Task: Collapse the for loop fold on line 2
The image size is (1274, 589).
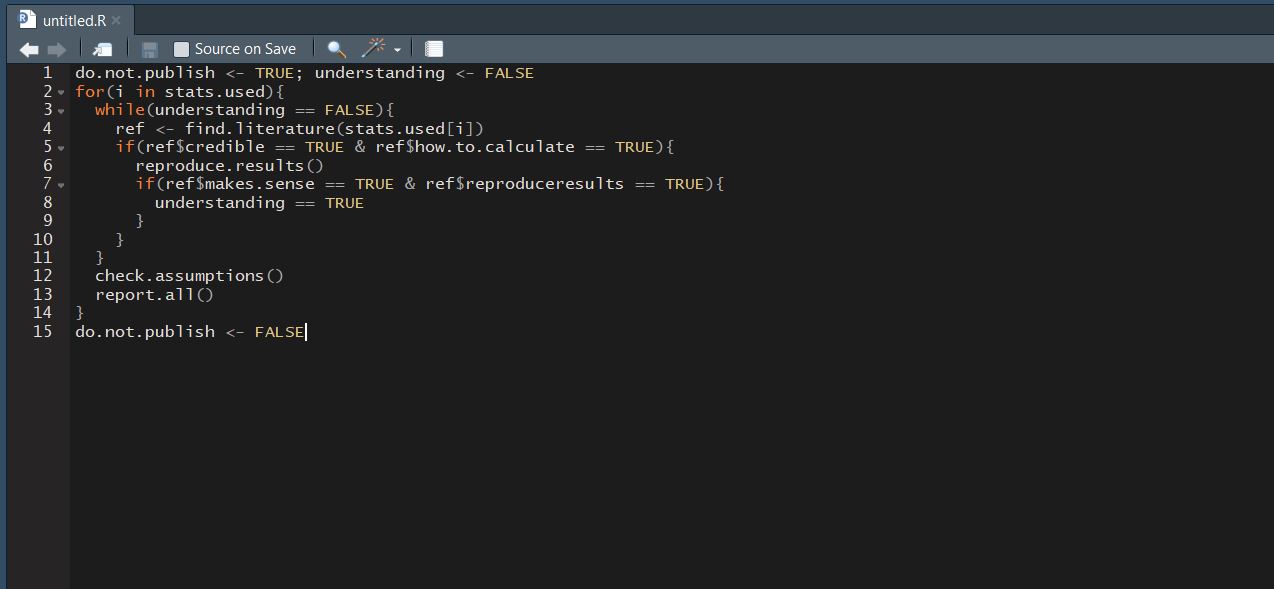Action: click(x=61, y=92)
